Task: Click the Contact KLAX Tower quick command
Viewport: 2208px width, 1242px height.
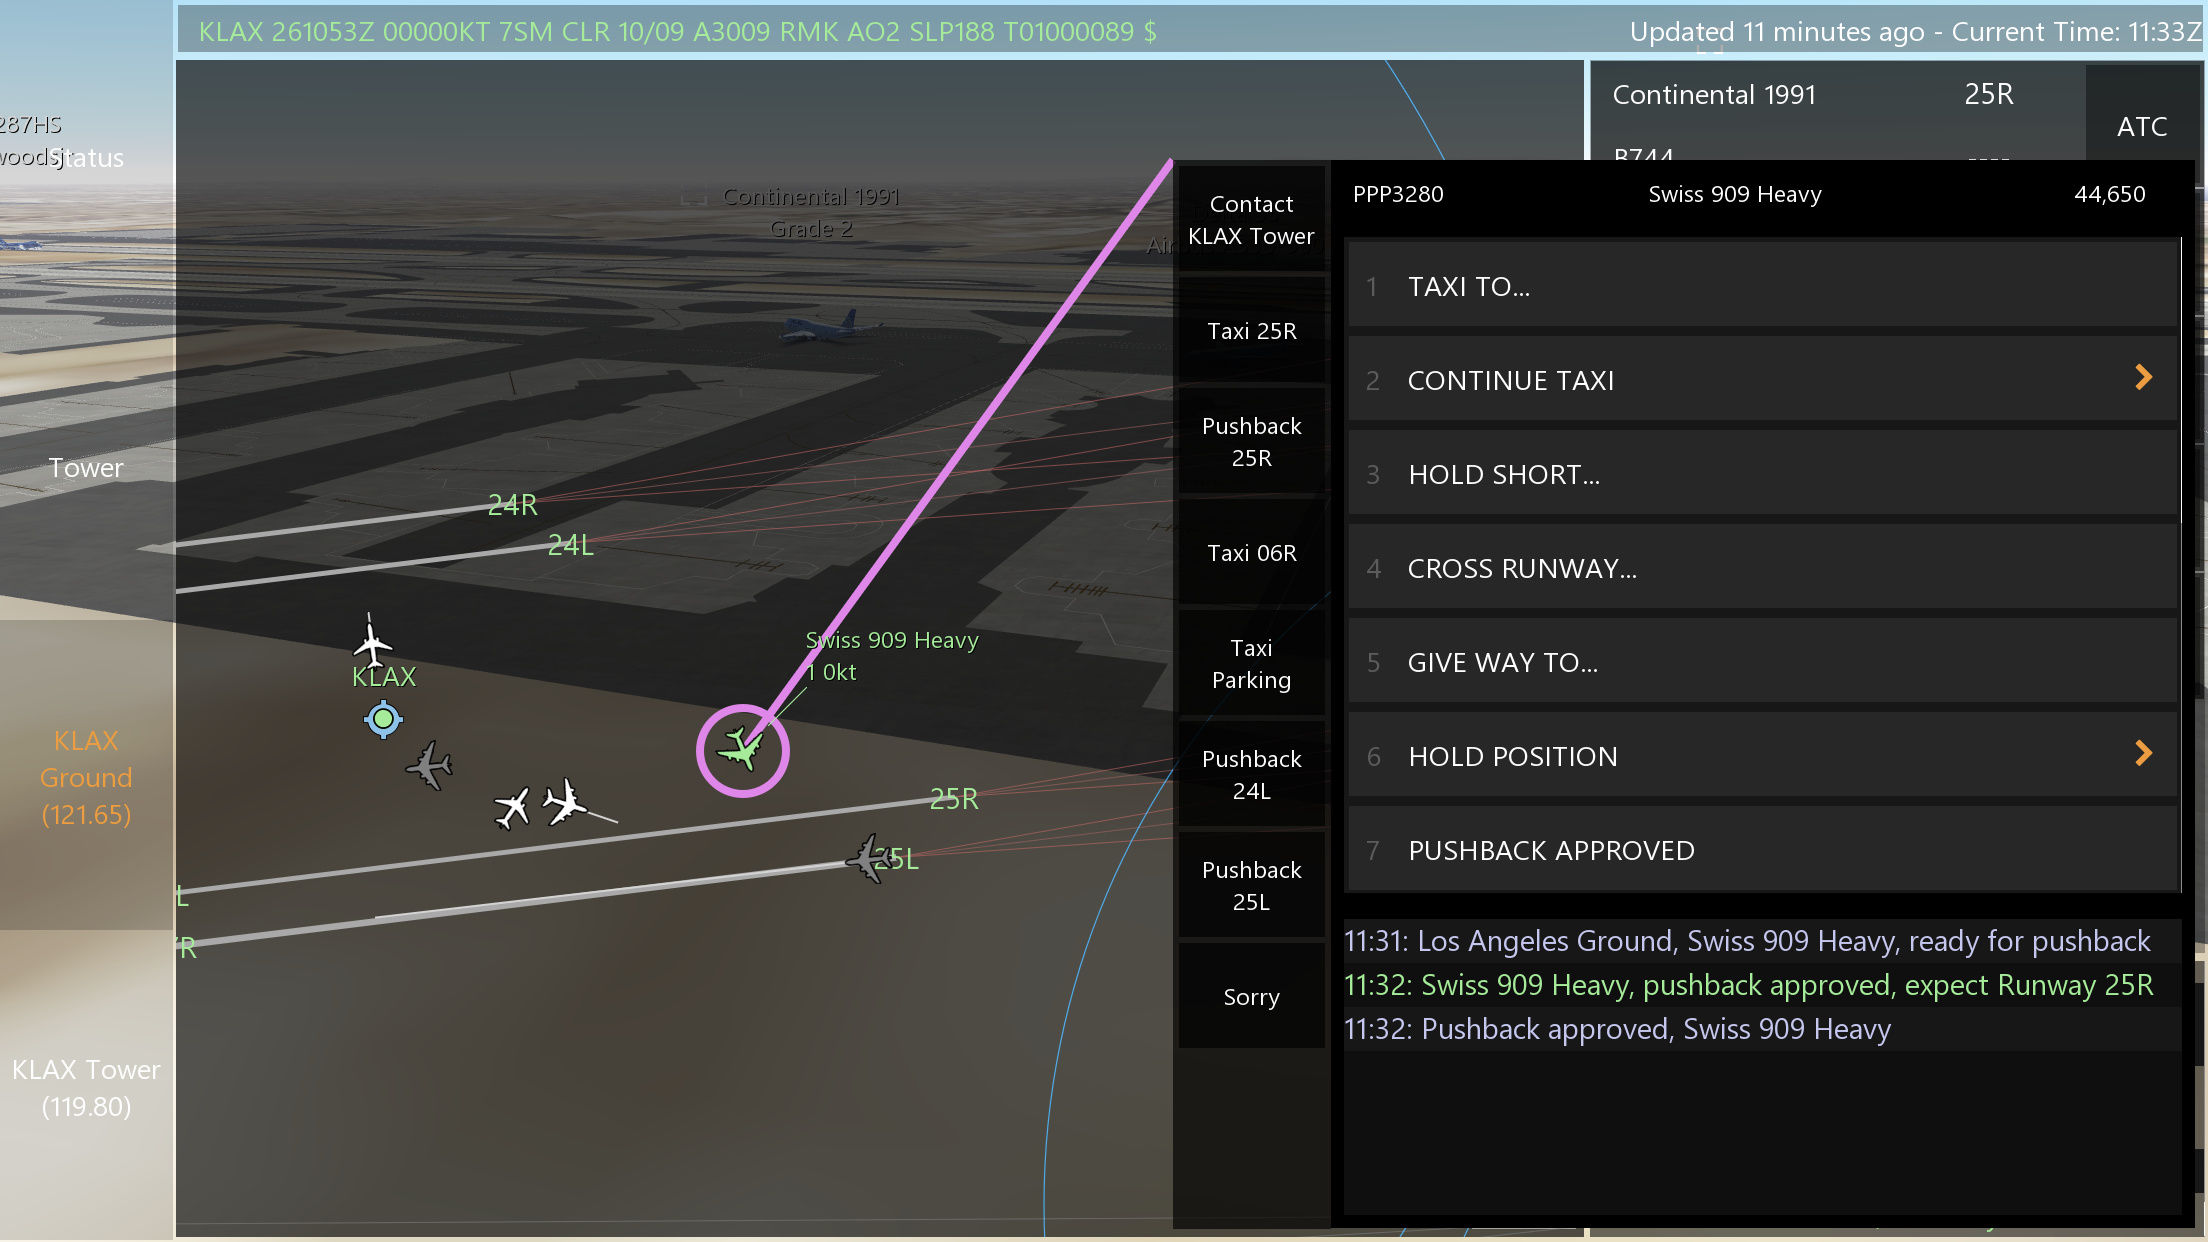Action: point(1251,220)
